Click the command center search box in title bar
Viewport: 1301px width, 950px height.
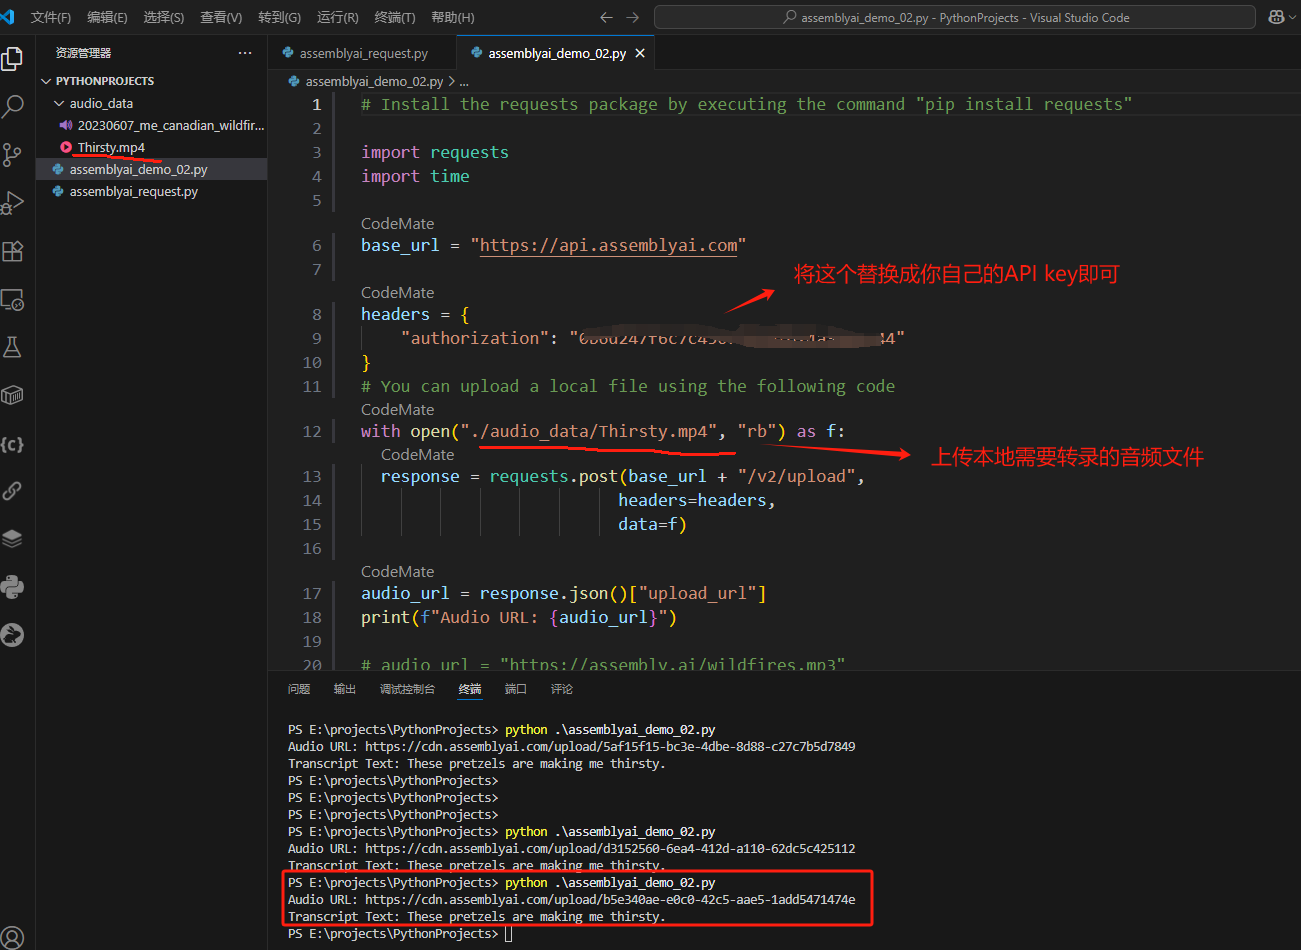(954, 17)
